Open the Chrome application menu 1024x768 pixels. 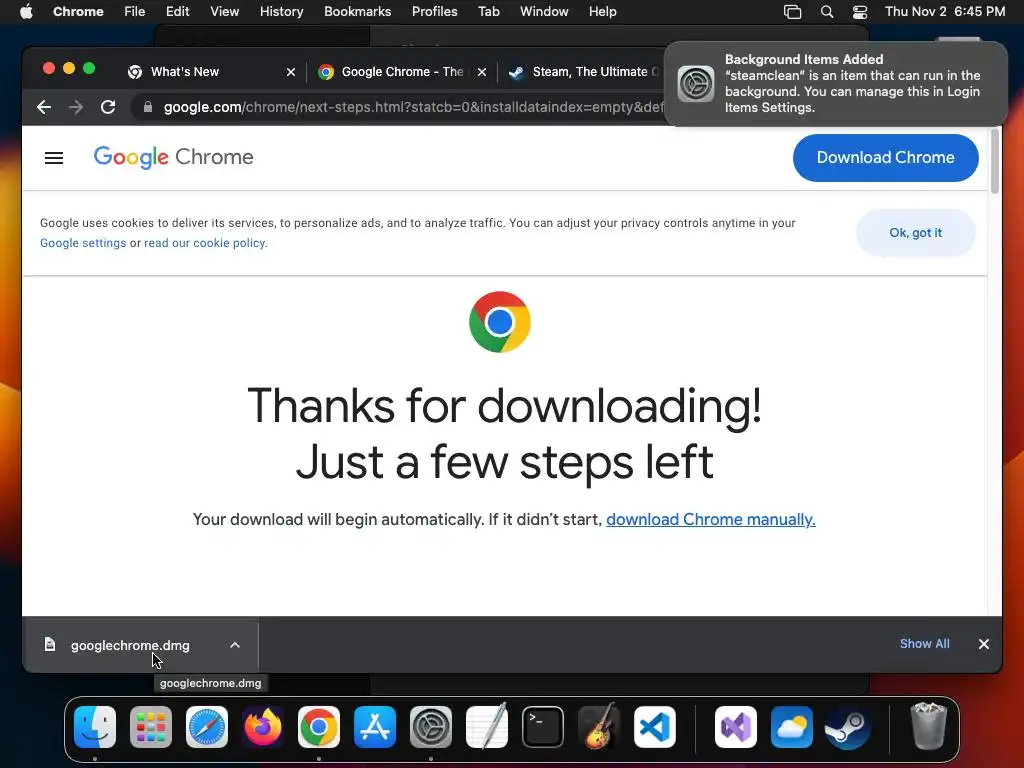[78, 12]
